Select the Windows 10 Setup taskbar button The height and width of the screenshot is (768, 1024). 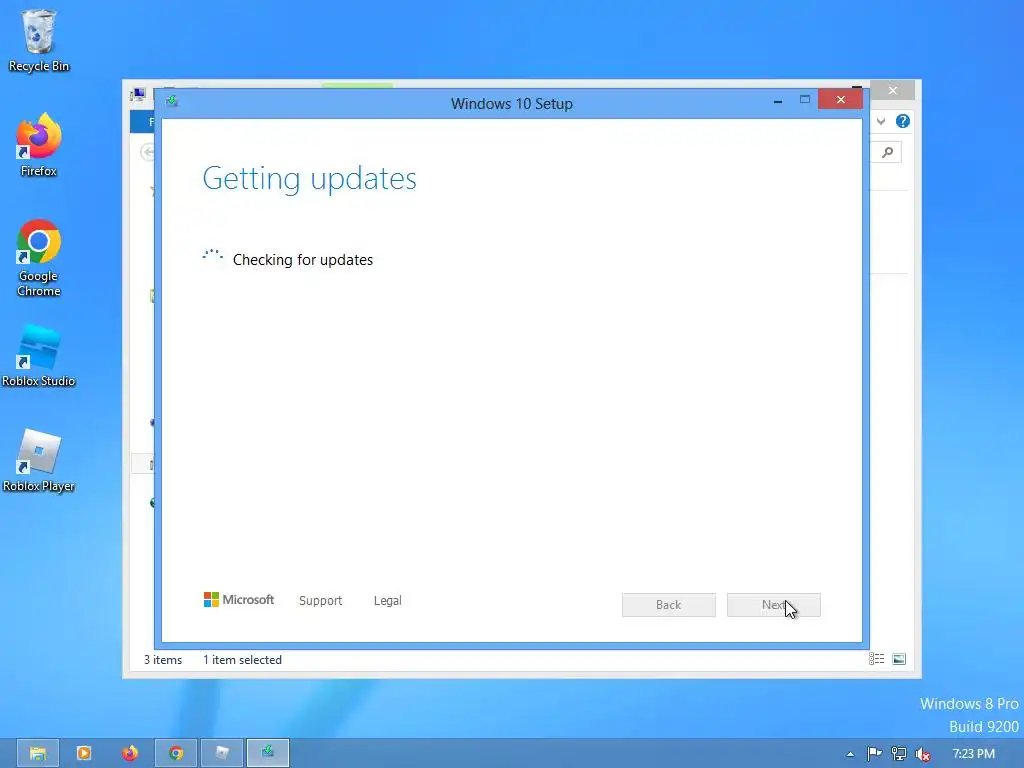pyautogui.click(x=268, y=753)
